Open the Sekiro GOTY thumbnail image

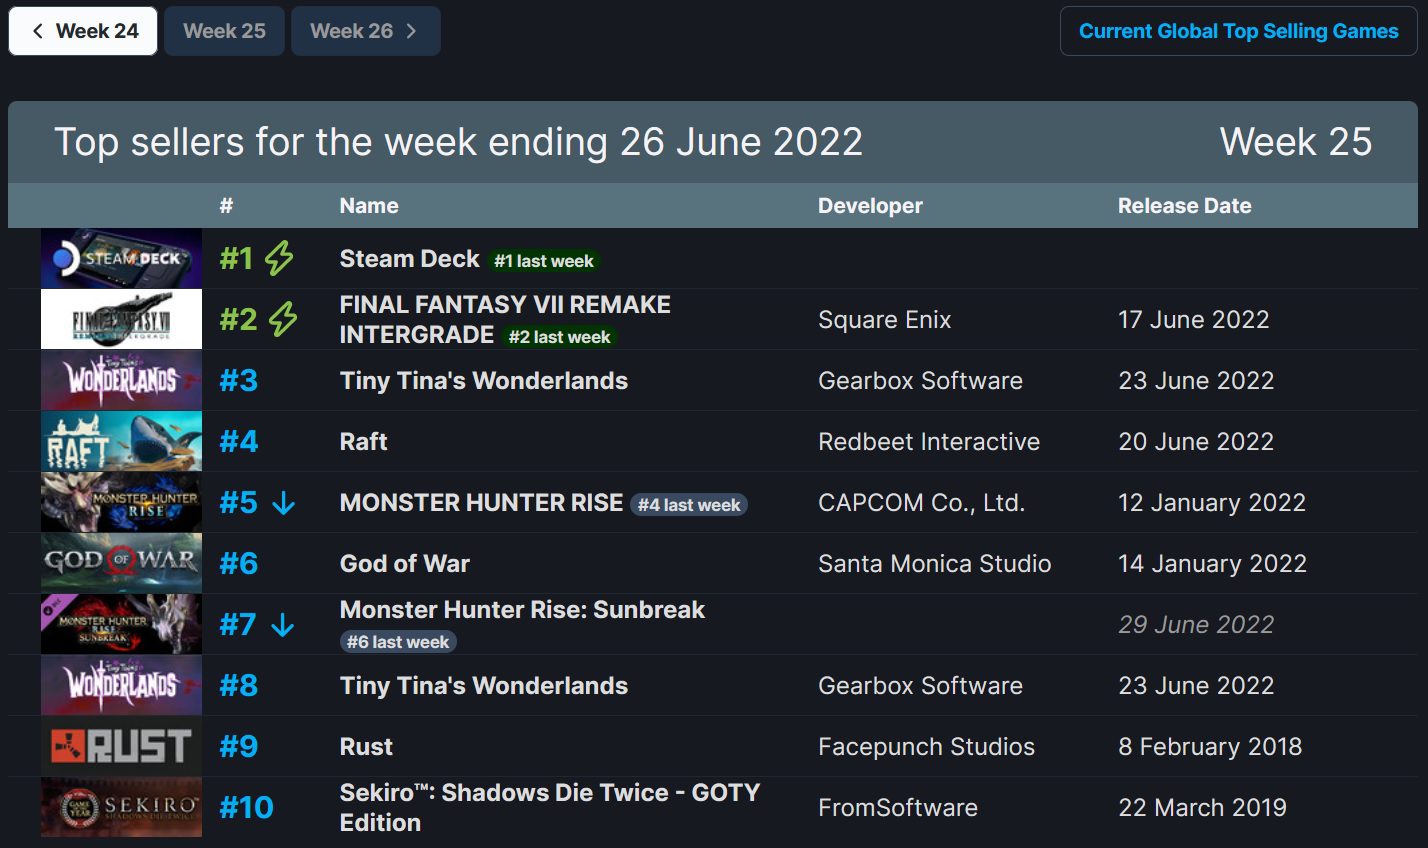point(121,808)
